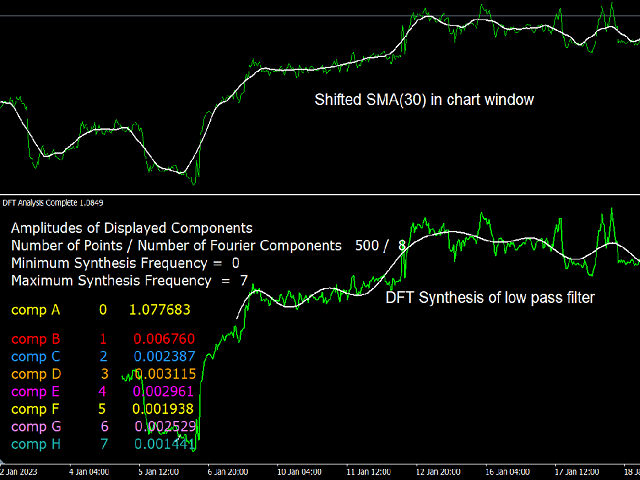Click the 'Number of Points / Number of Fourier Components' line
The image size is (640, 480).
176,246
